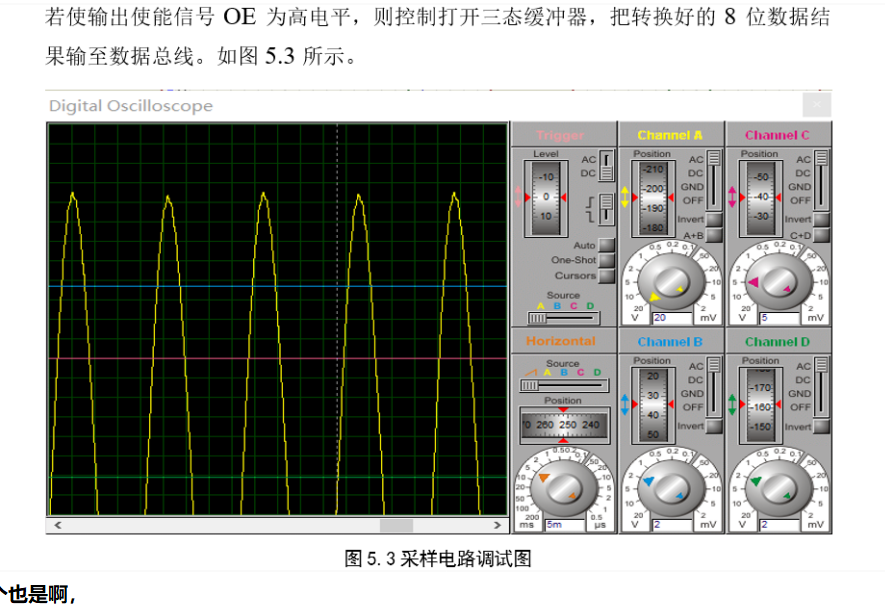Screen dimensions: 885x609
Task: Click the Trigger Level pink up-down arrow
Action: pos(518,197)
